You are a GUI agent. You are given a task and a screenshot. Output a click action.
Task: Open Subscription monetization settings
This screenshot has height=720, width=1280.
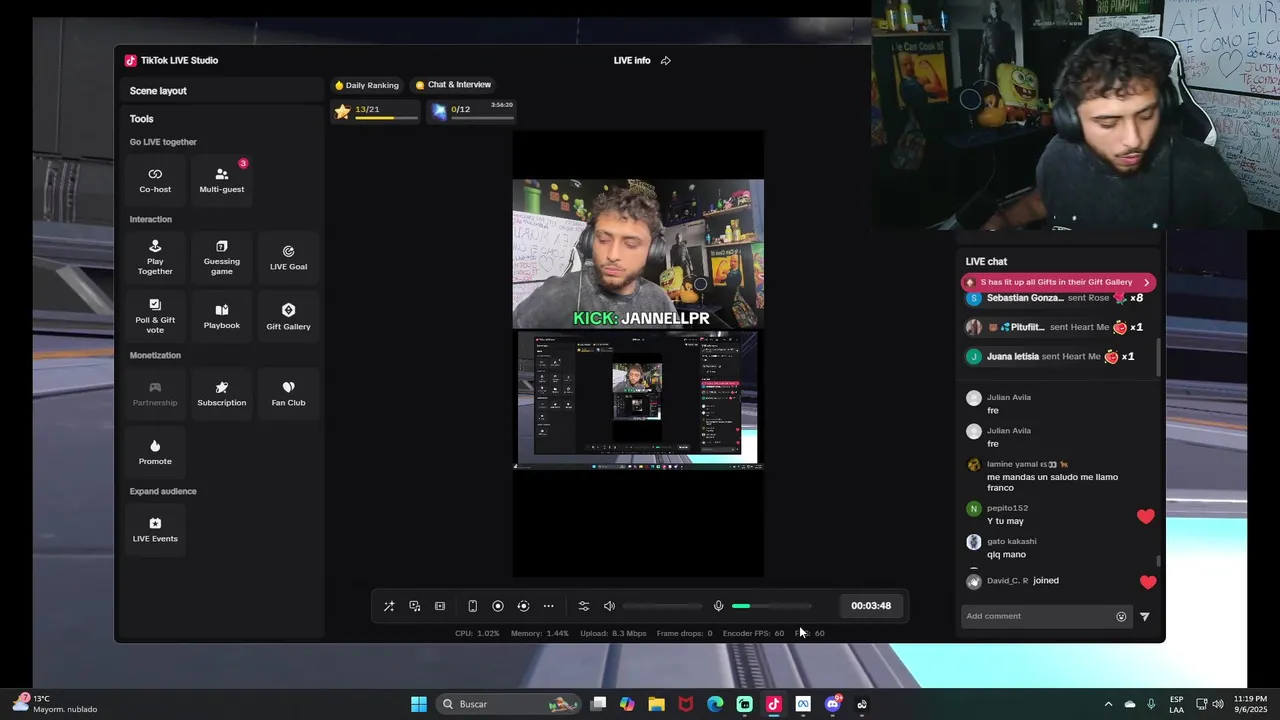[222, 394]
